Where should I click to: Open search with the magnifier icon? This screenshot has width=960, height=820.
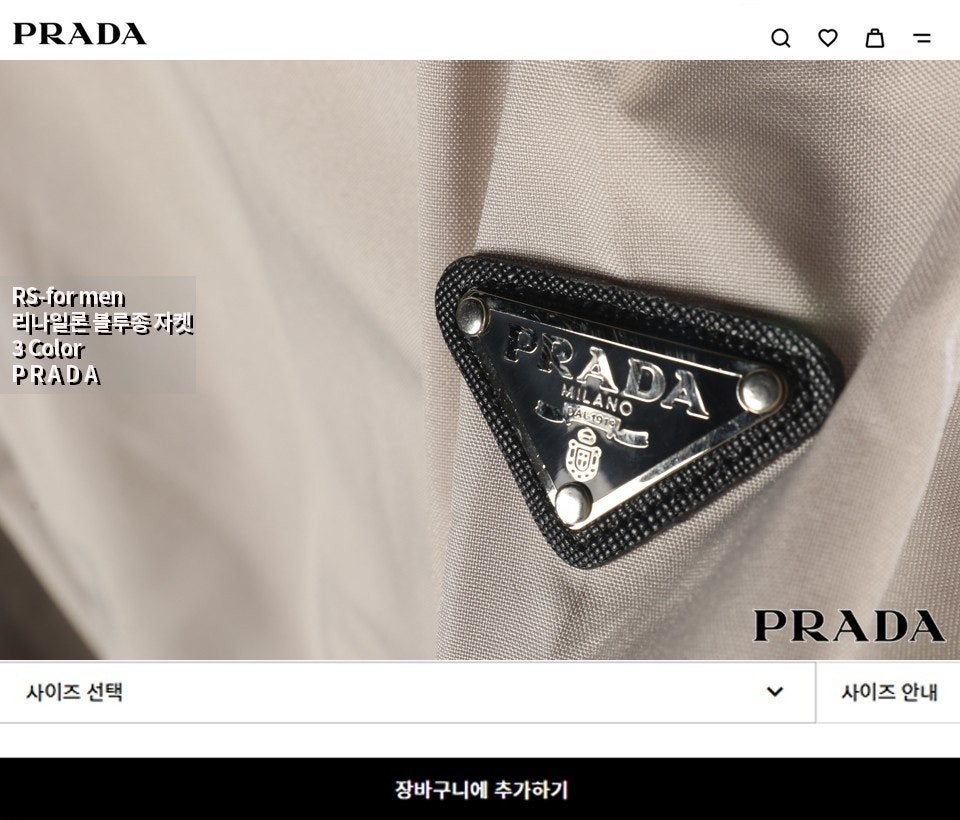[x=781, y=38]
